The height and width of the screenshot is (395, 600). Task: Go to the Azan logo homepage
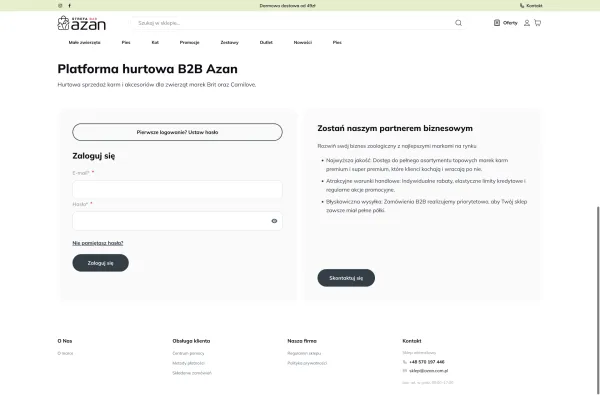(82, 23)
